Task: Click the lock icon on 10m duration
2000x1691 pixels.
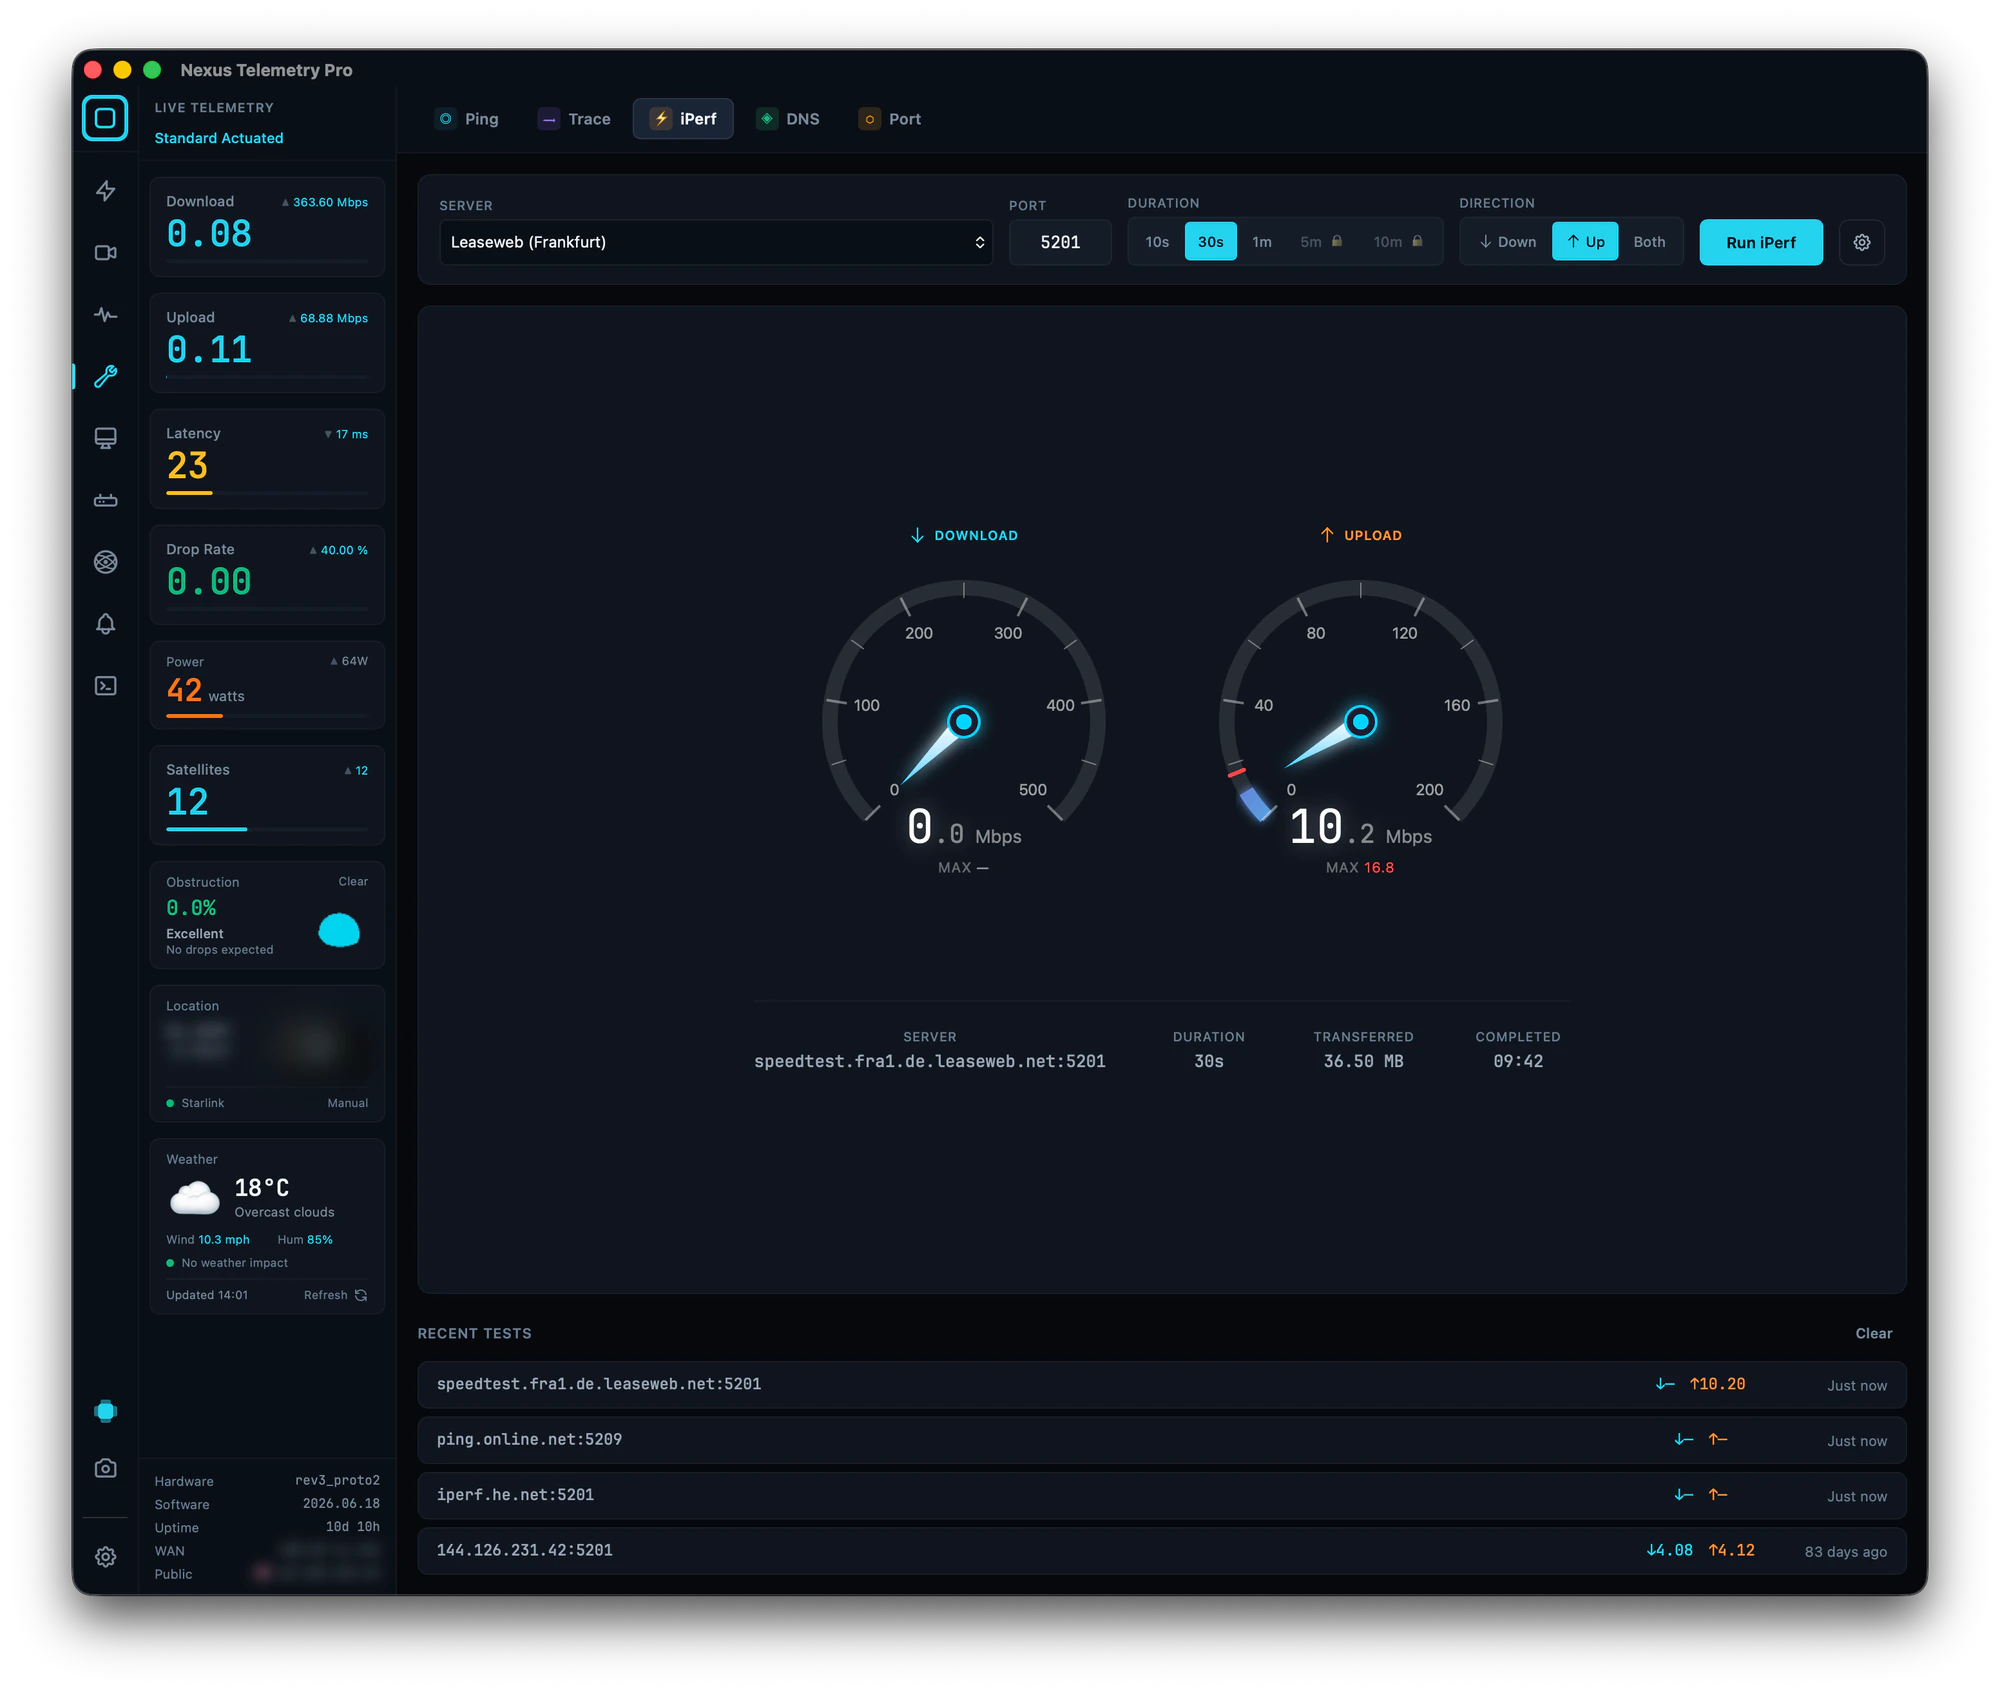Action: [x=1417, y=241]
